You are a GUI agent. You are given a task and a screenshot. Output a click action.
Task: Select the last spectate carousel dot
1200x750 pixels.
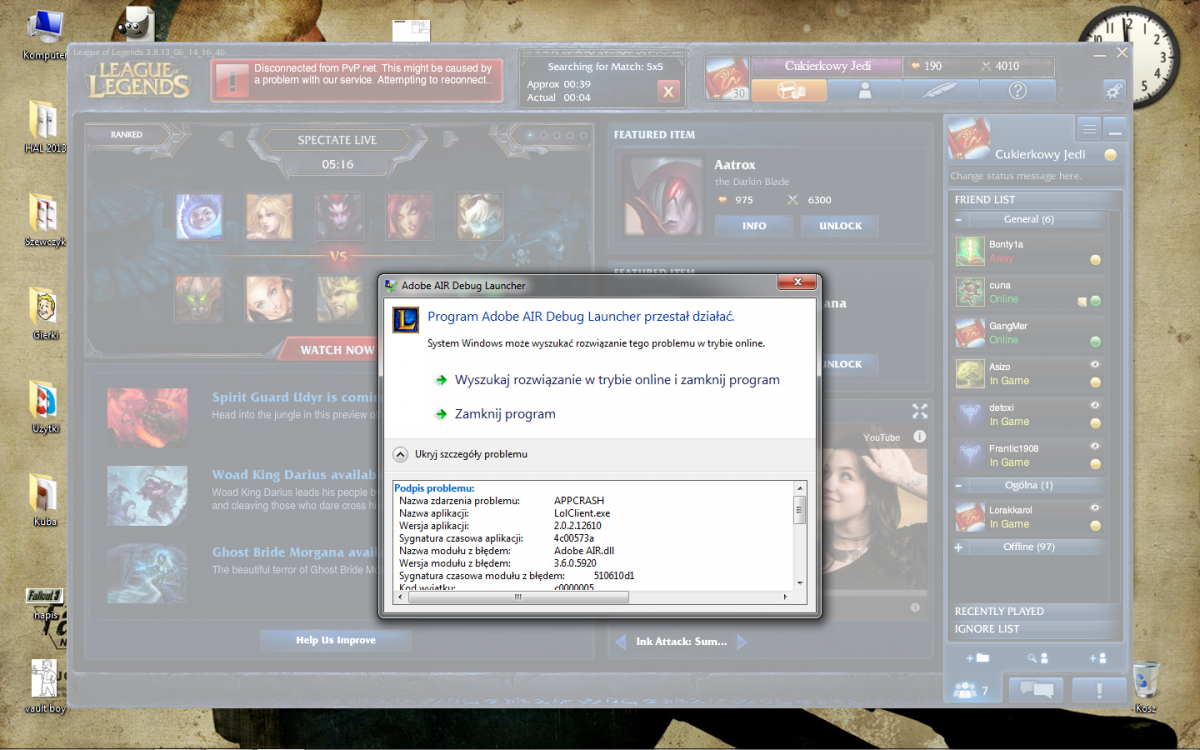(x=584, y=135)
